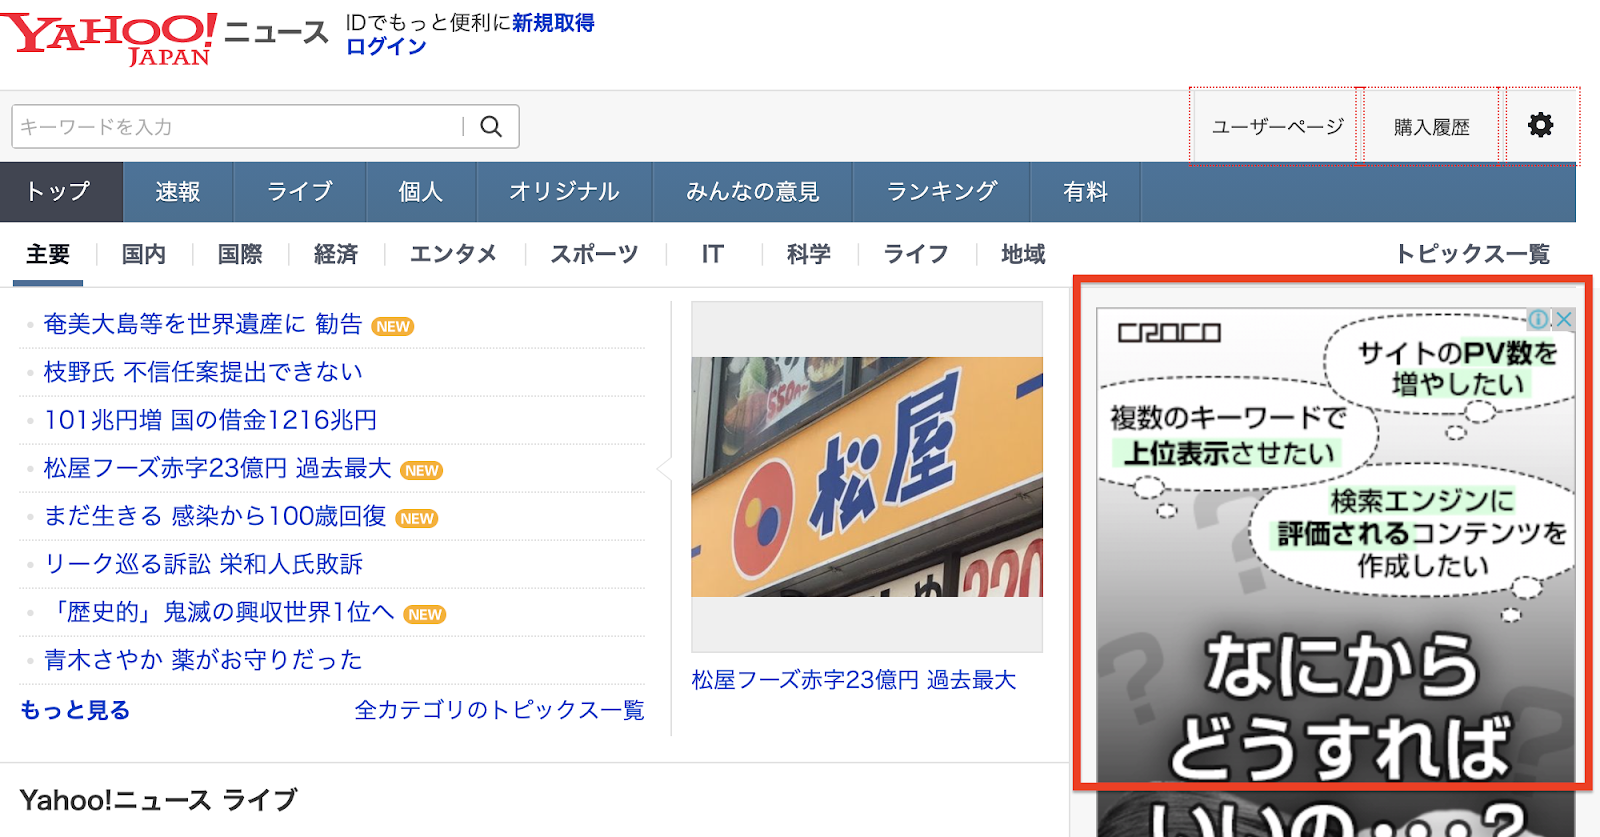Open the ユーザーページ button

pyautogui.click(x=1277, y=127)
